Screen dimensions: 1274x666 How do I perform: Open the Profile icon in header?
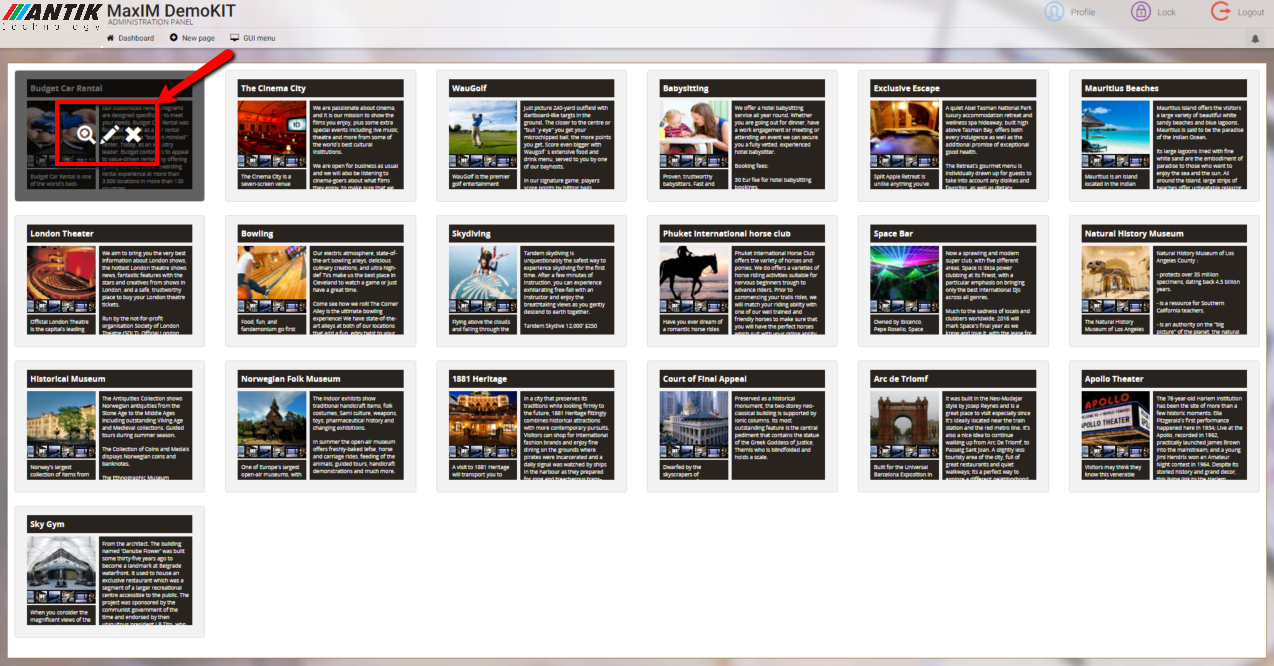(1054, 12)
